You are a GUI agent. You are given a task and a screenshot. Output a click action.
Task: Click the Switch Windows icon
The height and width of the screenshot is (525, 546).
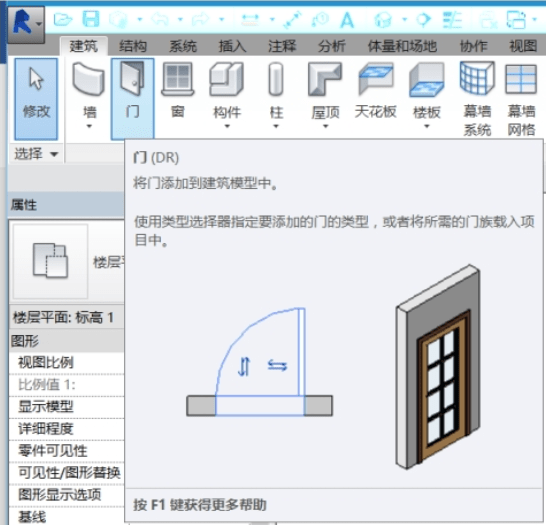(x=516, y=19)
